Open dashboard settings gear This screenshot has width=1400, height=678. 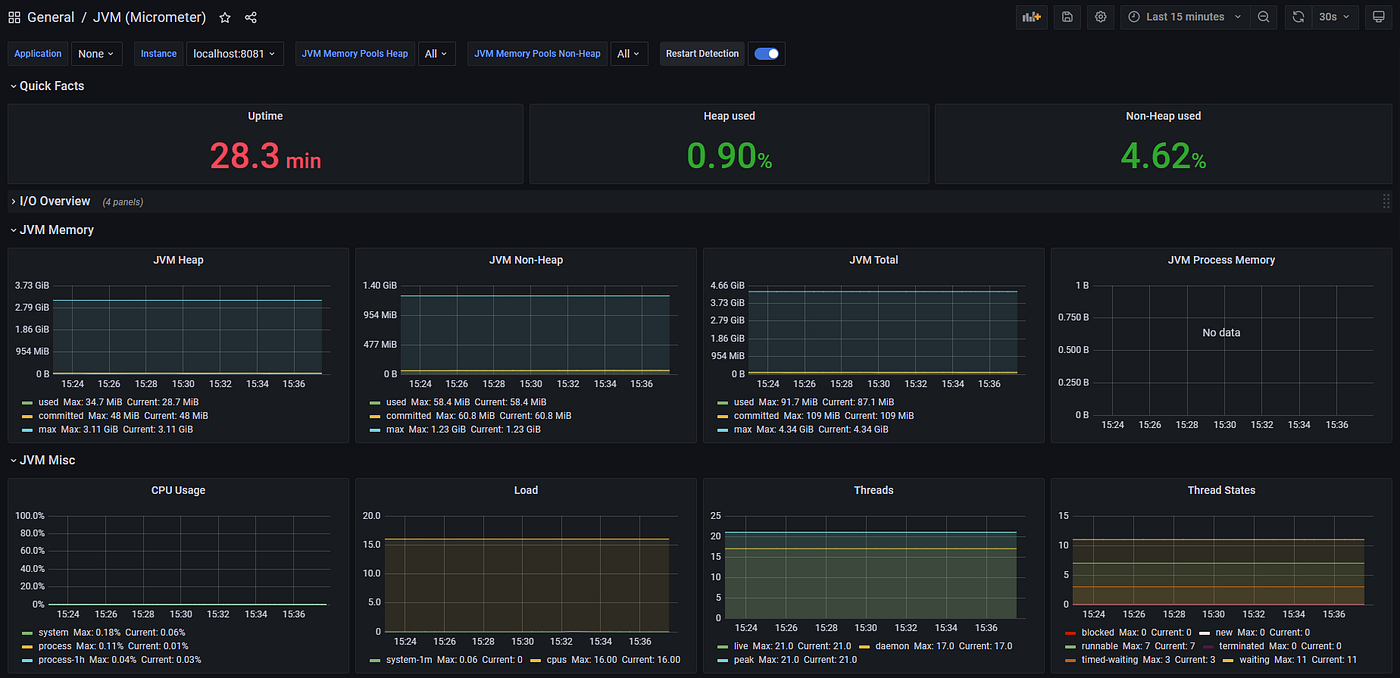coord(1100,17)
